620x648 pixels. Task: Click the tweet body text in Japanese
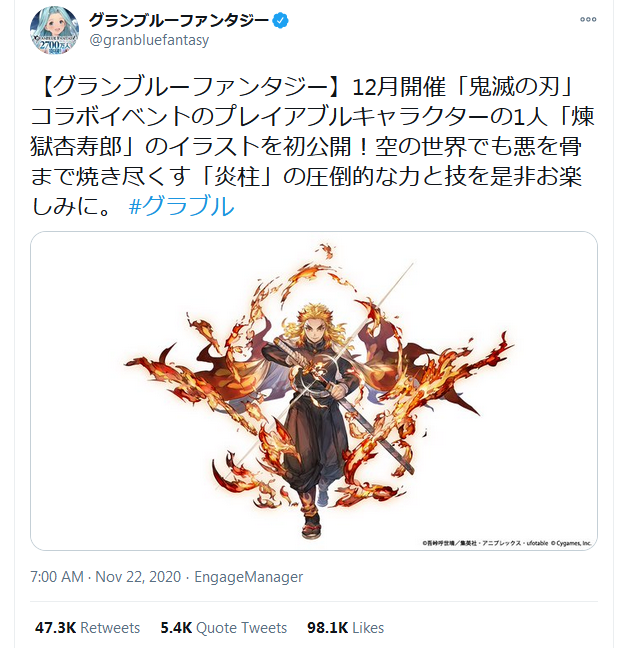coord(312,147)
